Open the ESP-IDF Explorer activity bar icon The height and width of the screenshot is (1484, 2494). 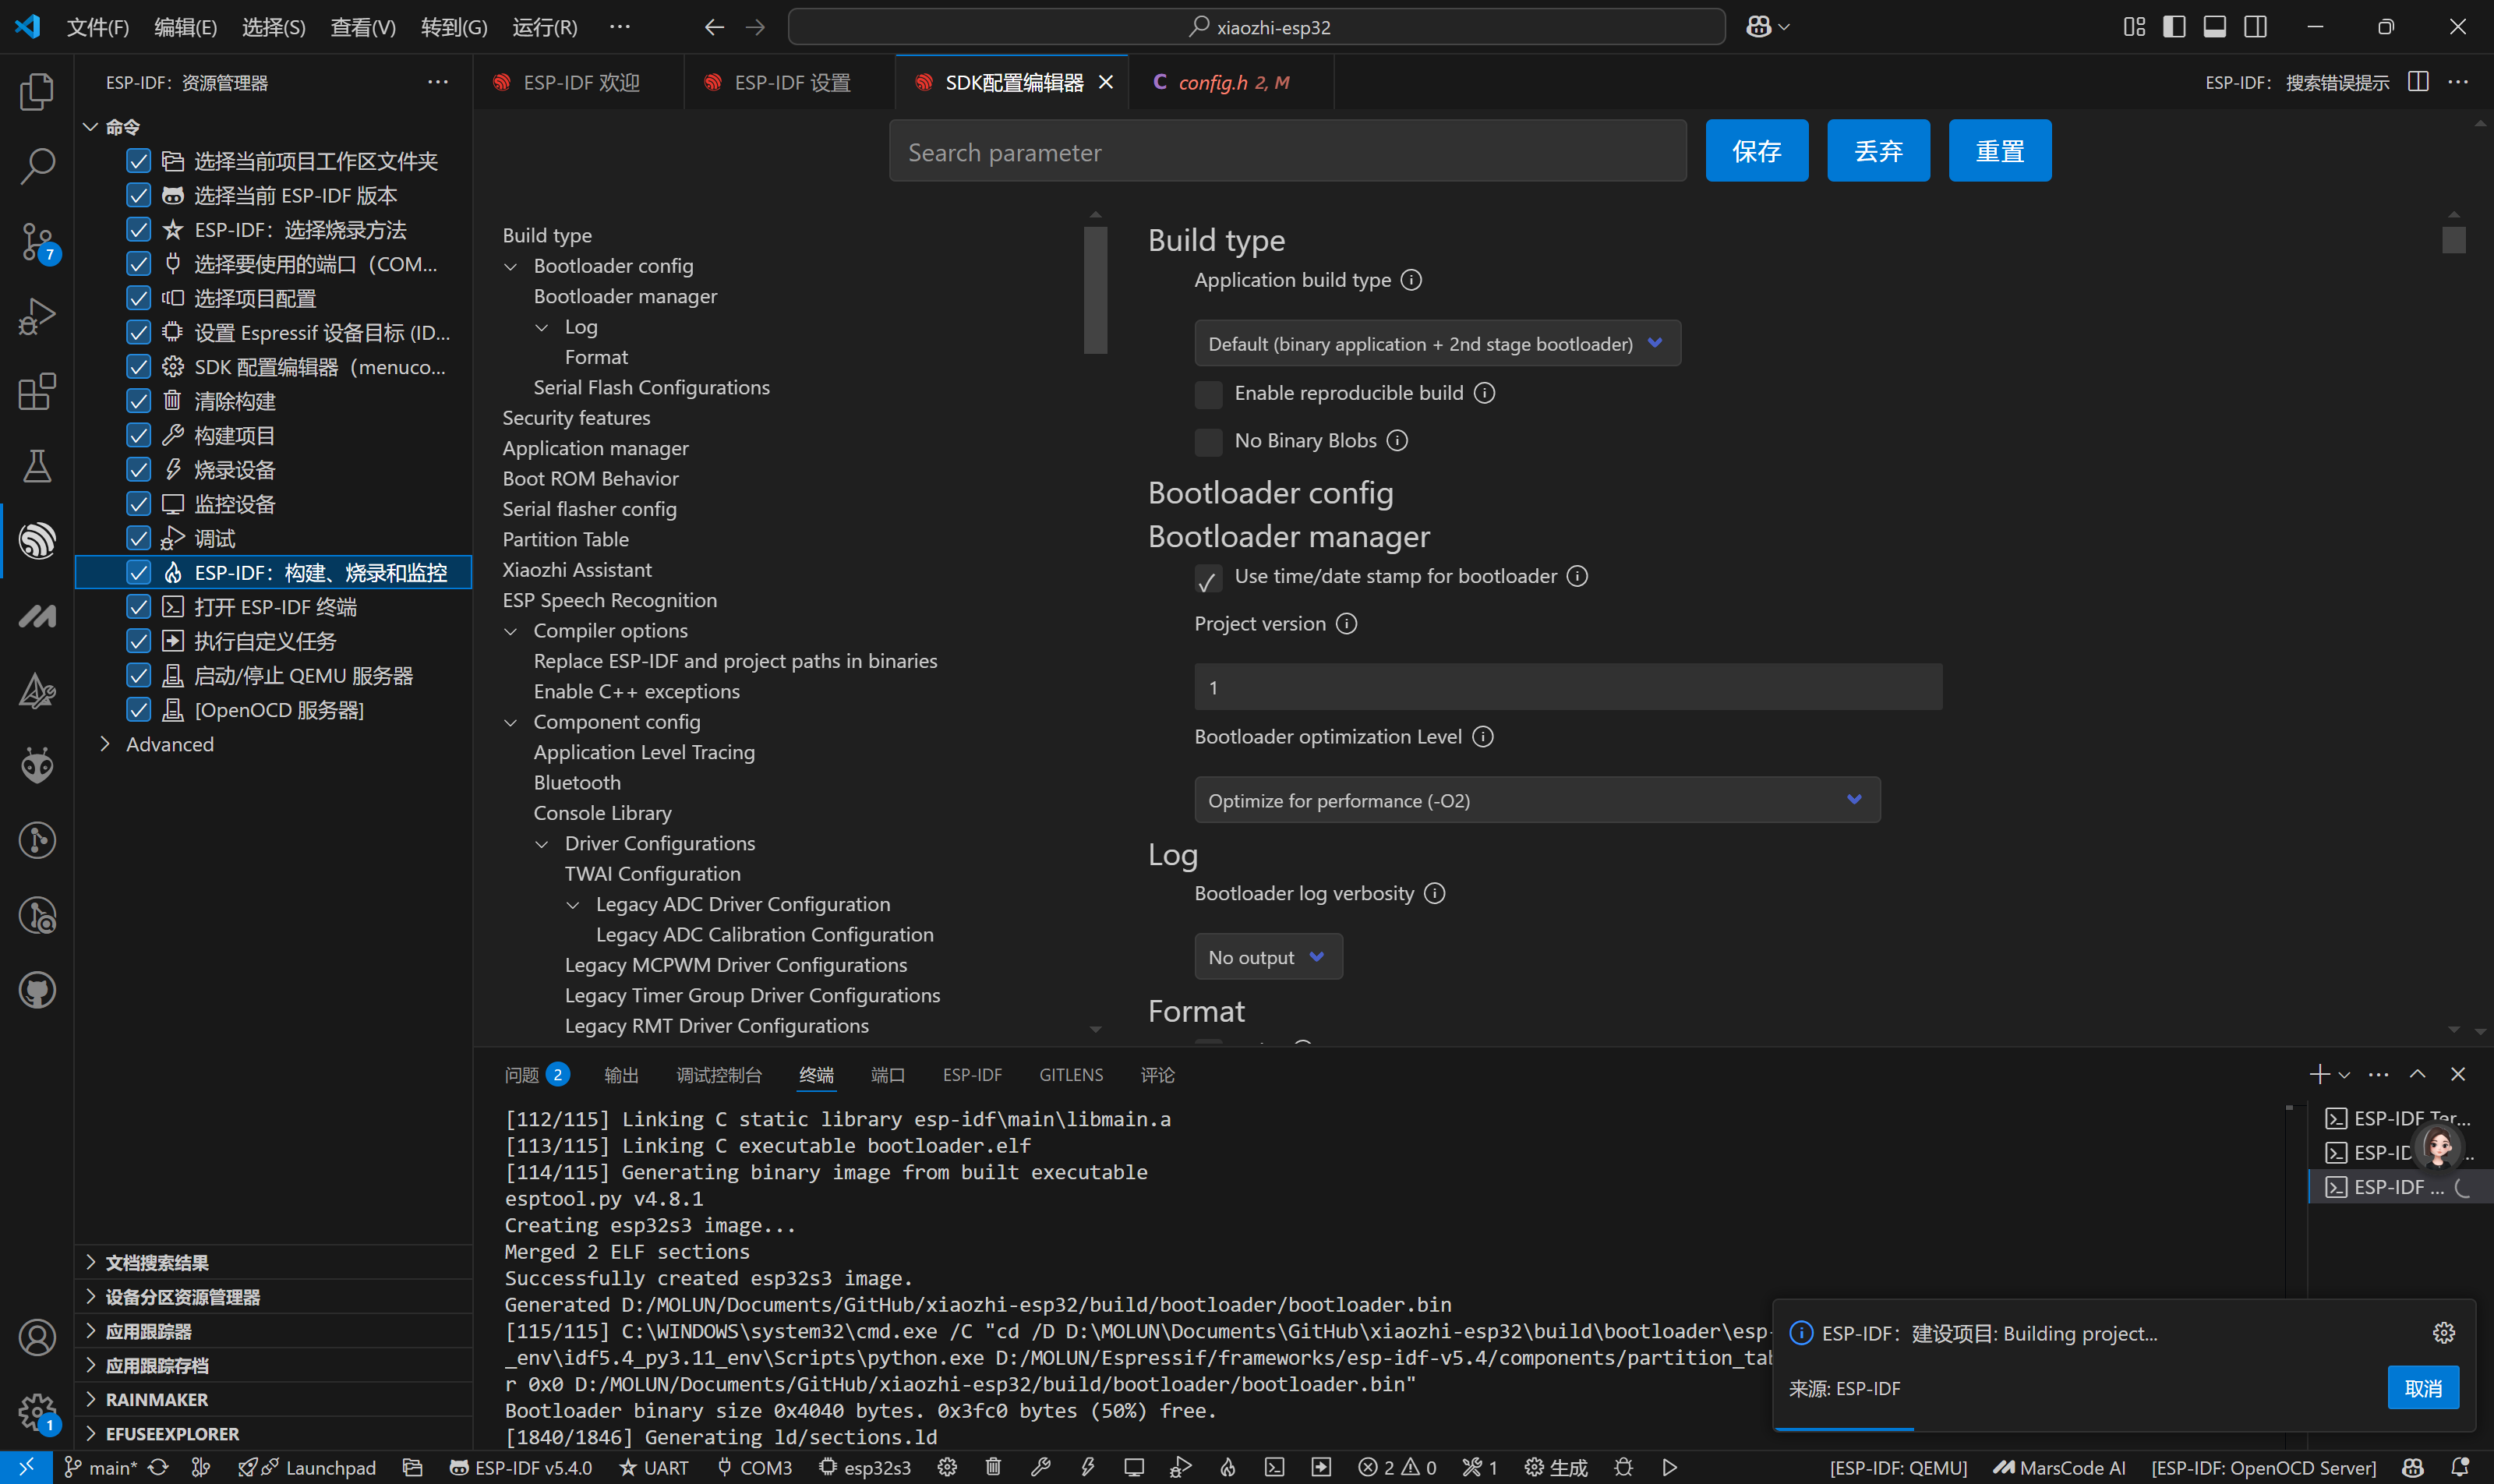[37, 541]
